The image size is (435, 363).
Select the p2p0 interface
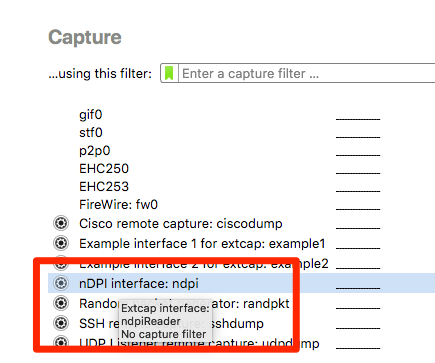pyautogui.click(x=94, y=151)
